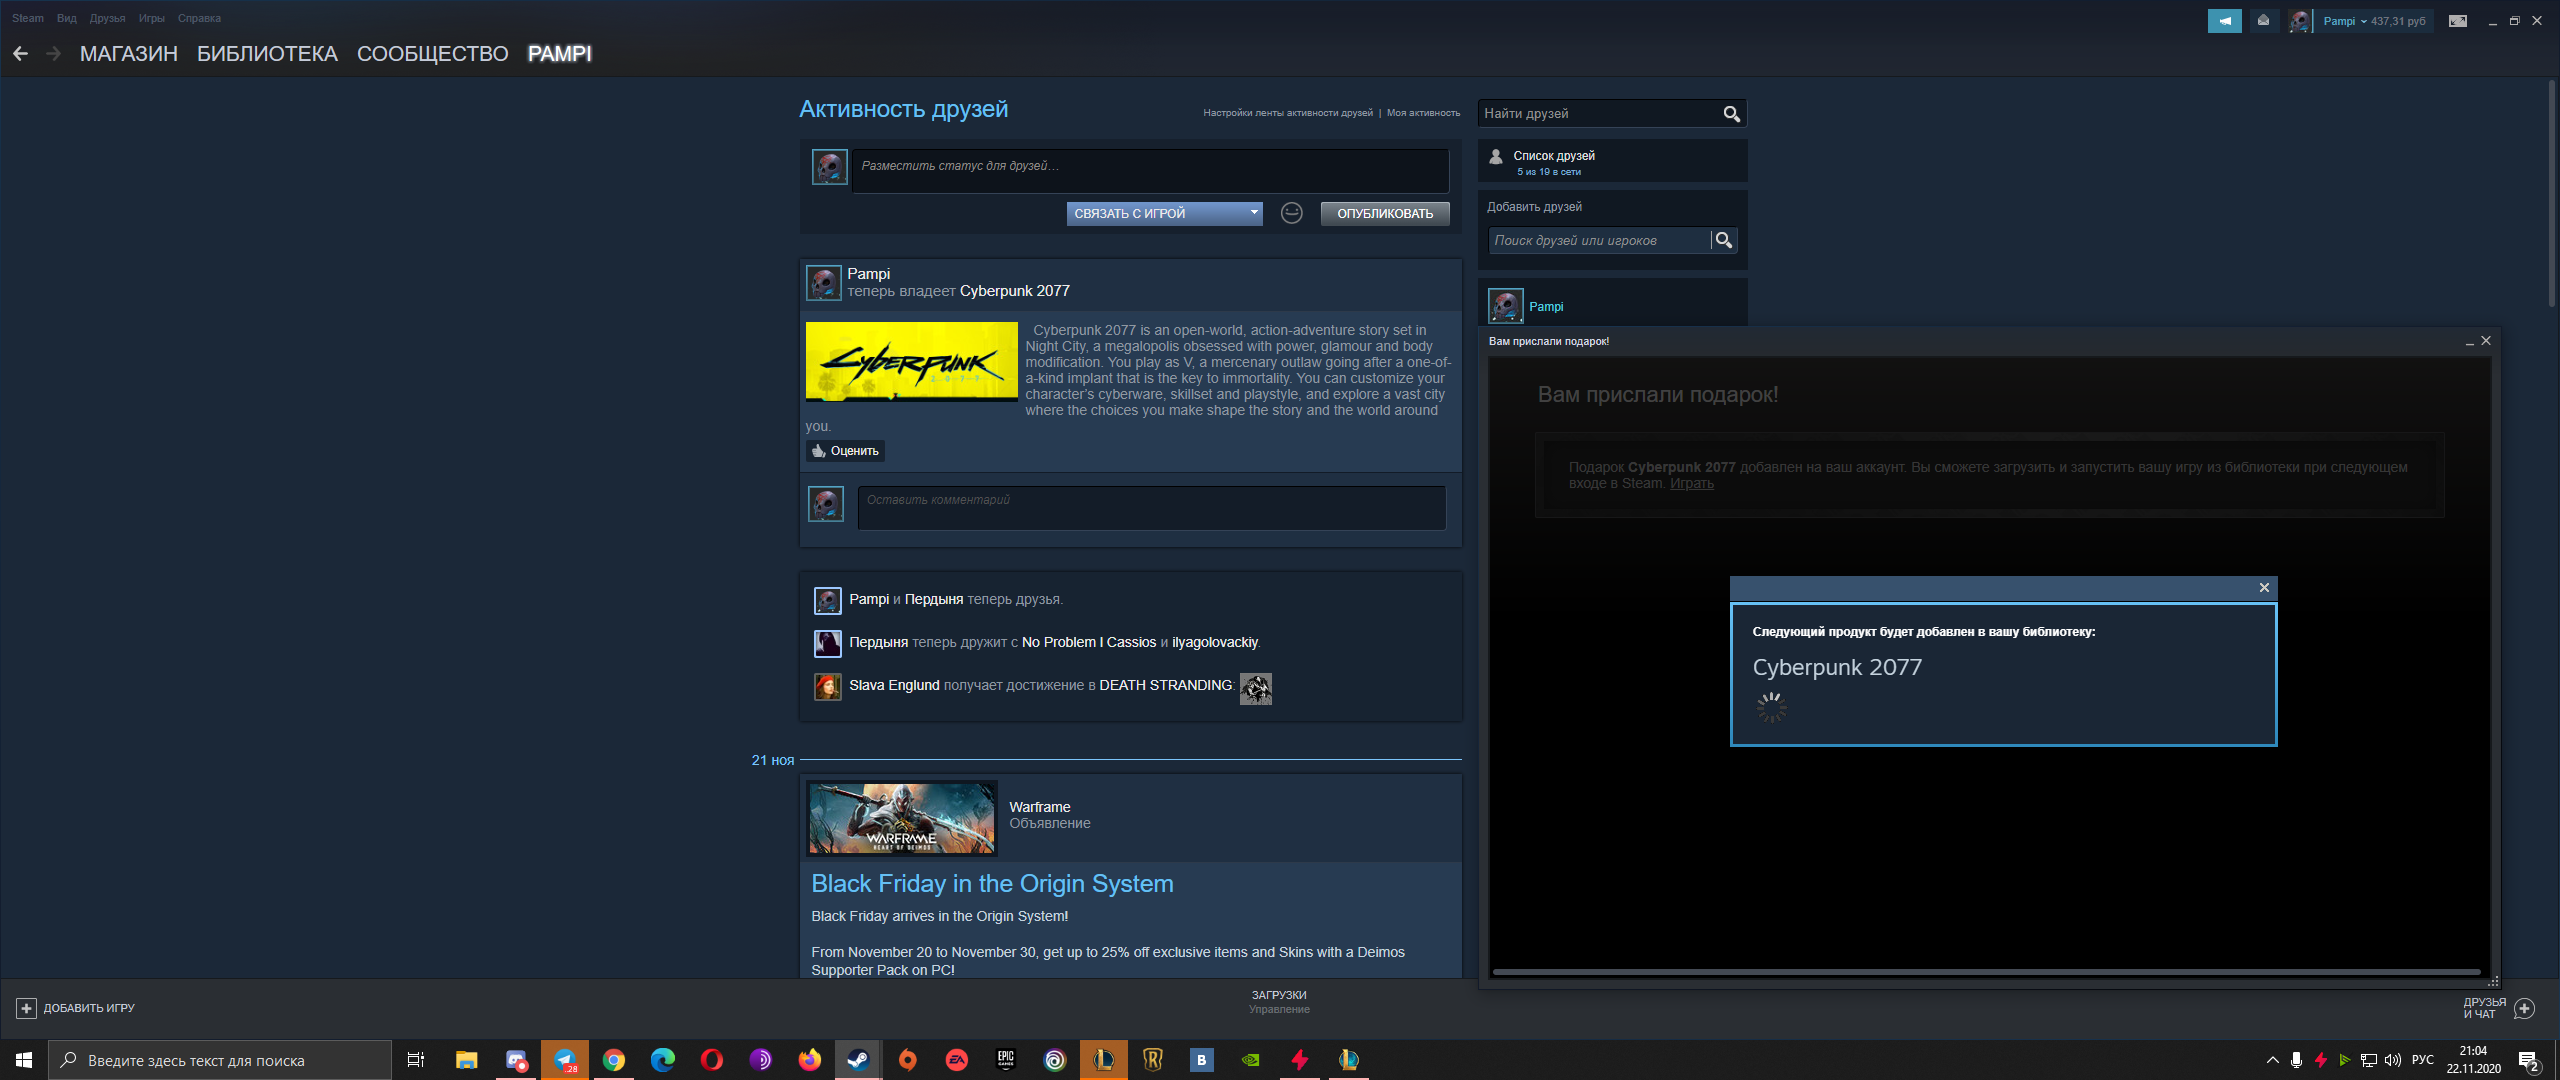Image resolution: width=2560 pixels, height=1080 pixels.
Task: Open ilyagolovackiy's profile link
Action: [x=1215, y=643]
